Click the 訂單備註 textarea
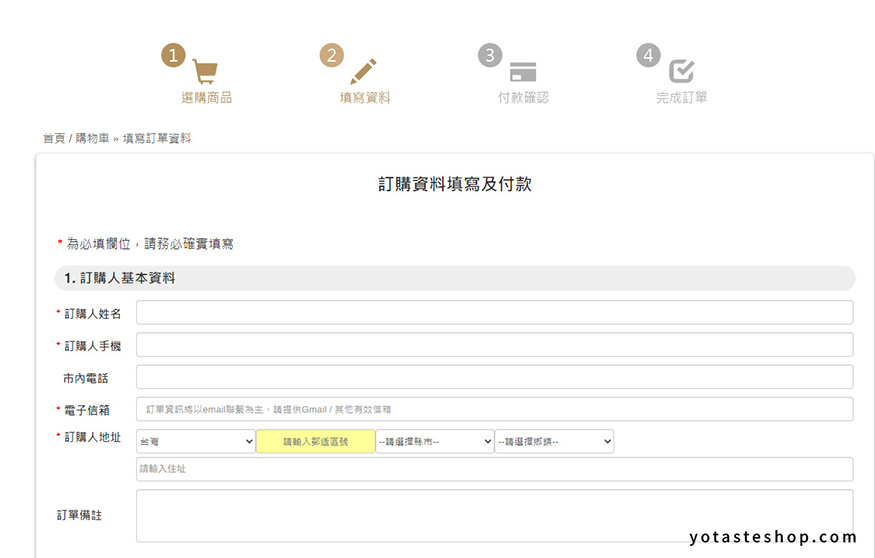 (x=494, y=516)
